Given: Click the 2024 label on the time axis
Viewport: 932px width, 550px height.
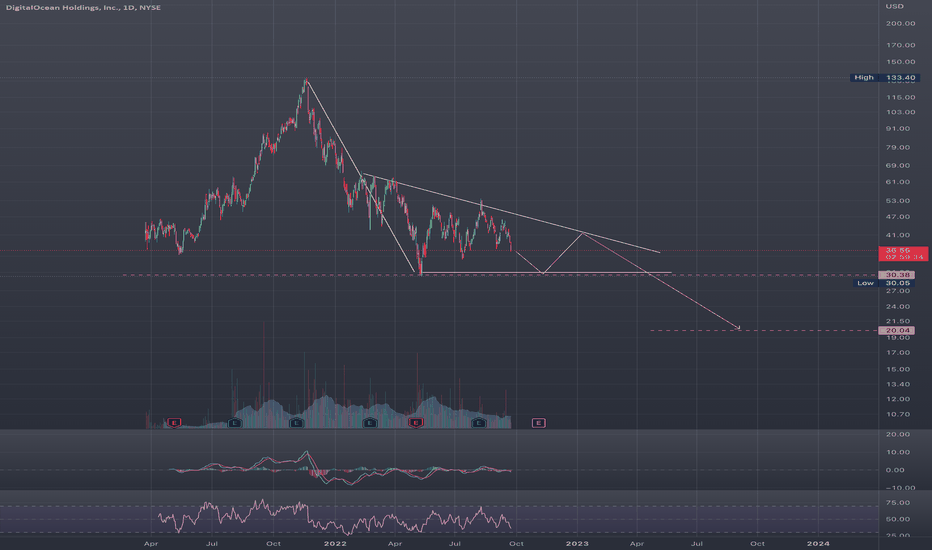Looking at the screenshot, I should (818, 543).
